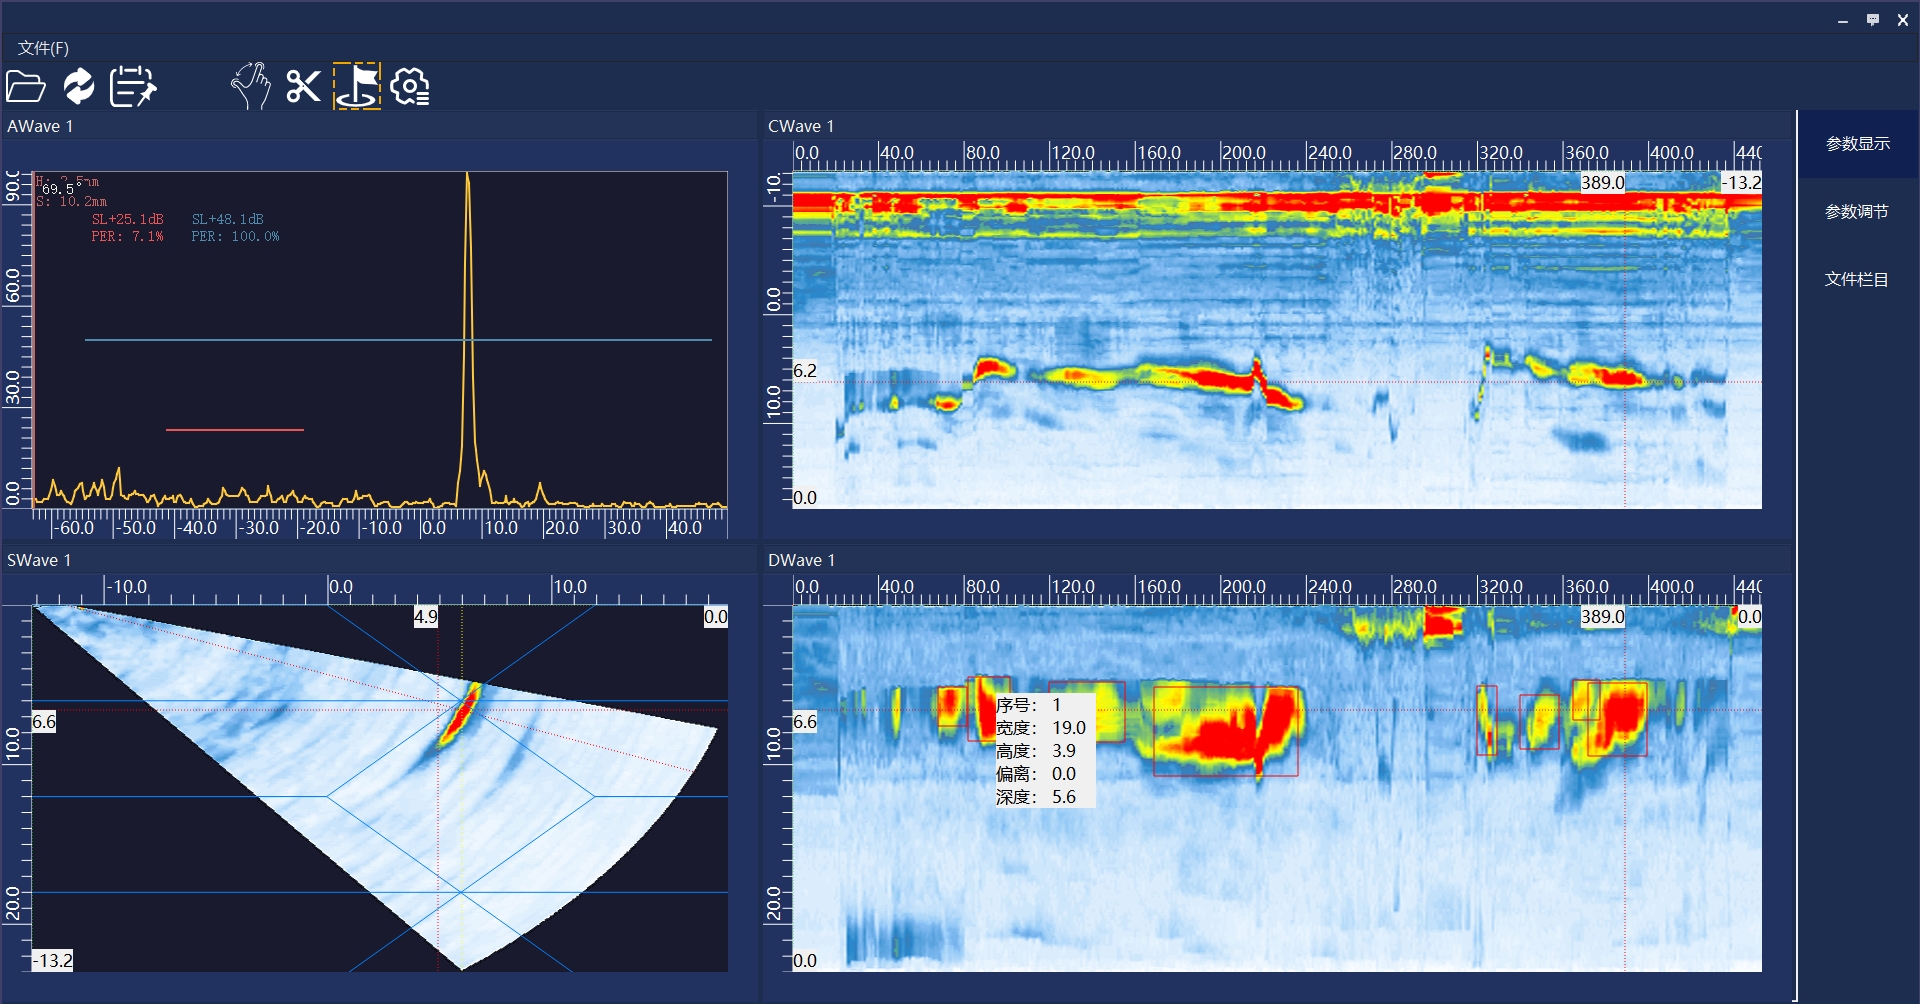Switch to the 参数调节 tab
This screenshot has height=1004, width=1920.
pyautogui.click(x=1857, y=212)
